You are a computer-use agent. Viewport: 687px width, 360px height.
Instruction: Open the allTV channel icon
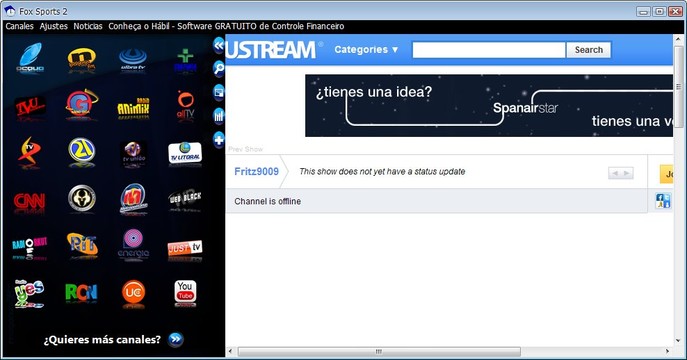(186, 106)
